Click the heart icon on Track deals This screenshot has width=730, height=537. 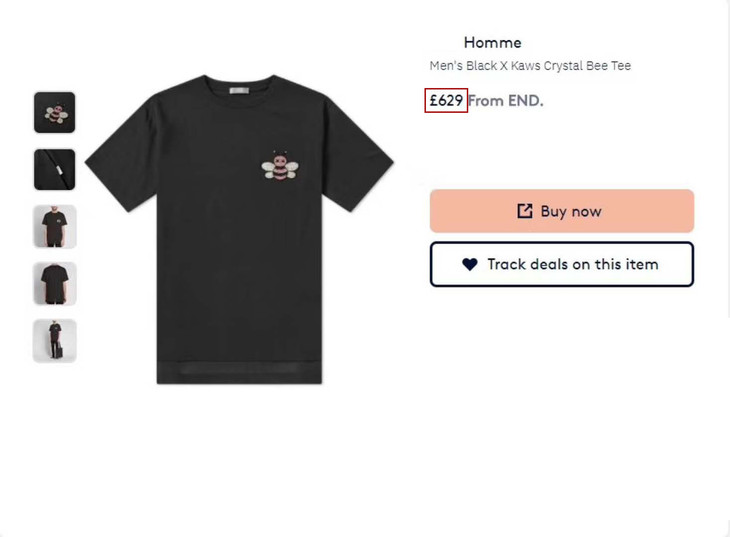(470, 264)
